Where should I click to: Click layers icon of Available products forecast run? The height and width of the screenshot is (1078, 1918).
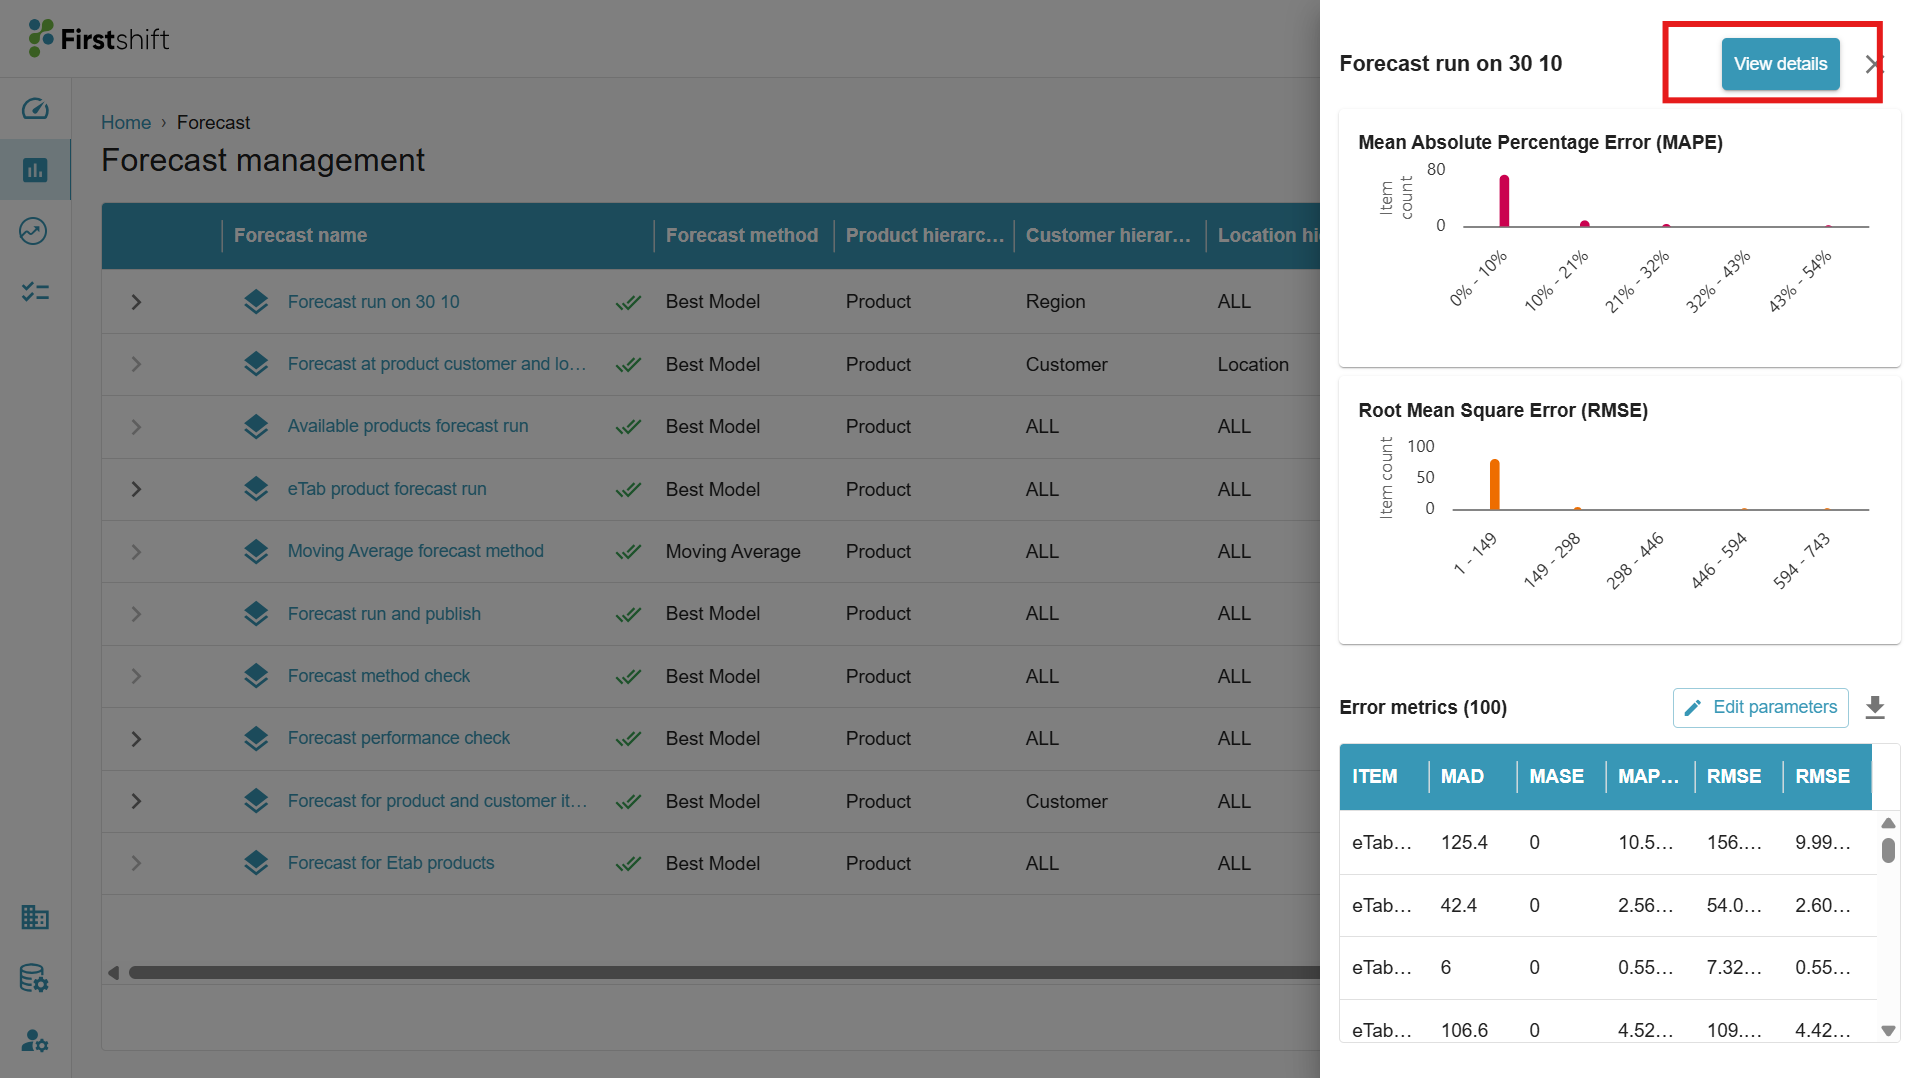[x=256, y=427]
